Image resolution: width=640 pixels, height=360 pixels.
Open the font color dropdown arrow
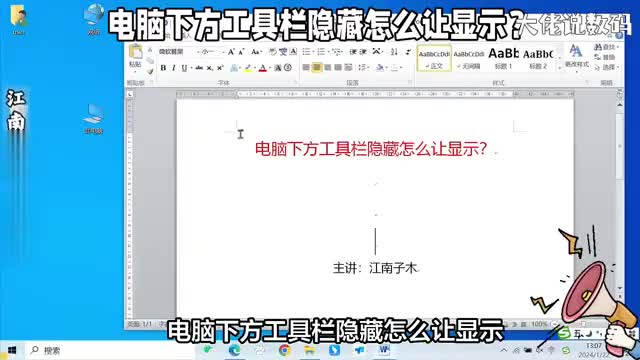coord(269,68)
